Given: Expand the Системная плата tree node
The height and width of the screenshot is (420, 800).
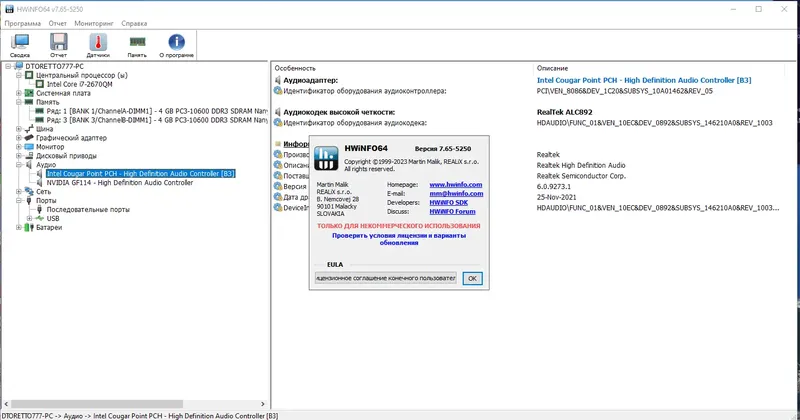Looking at the screenshot, I should point(19,93).
